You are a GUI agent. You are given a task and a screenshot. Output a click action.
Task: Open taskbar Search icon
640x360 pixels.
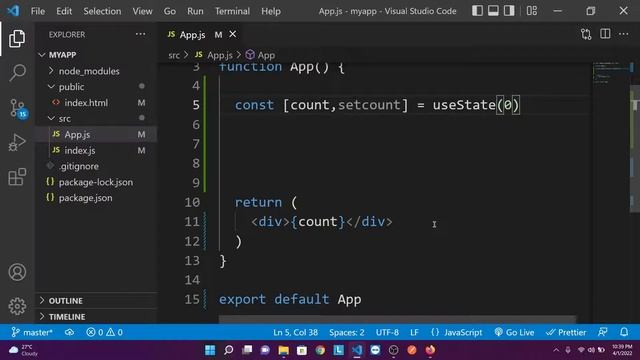[229, 350]
